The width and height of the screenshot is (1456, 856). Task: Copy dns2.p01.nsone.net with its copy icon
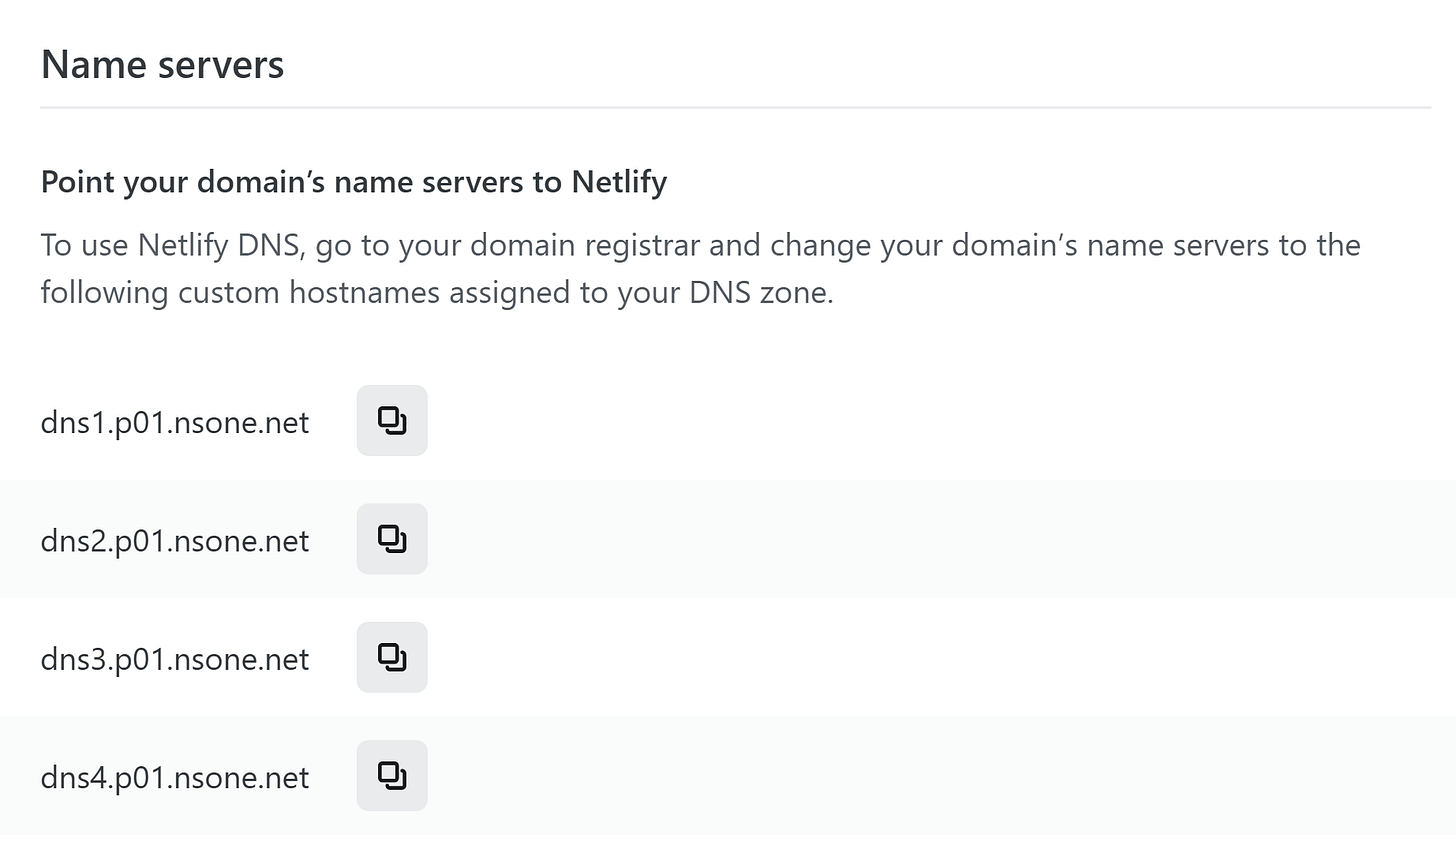(392, 539)
